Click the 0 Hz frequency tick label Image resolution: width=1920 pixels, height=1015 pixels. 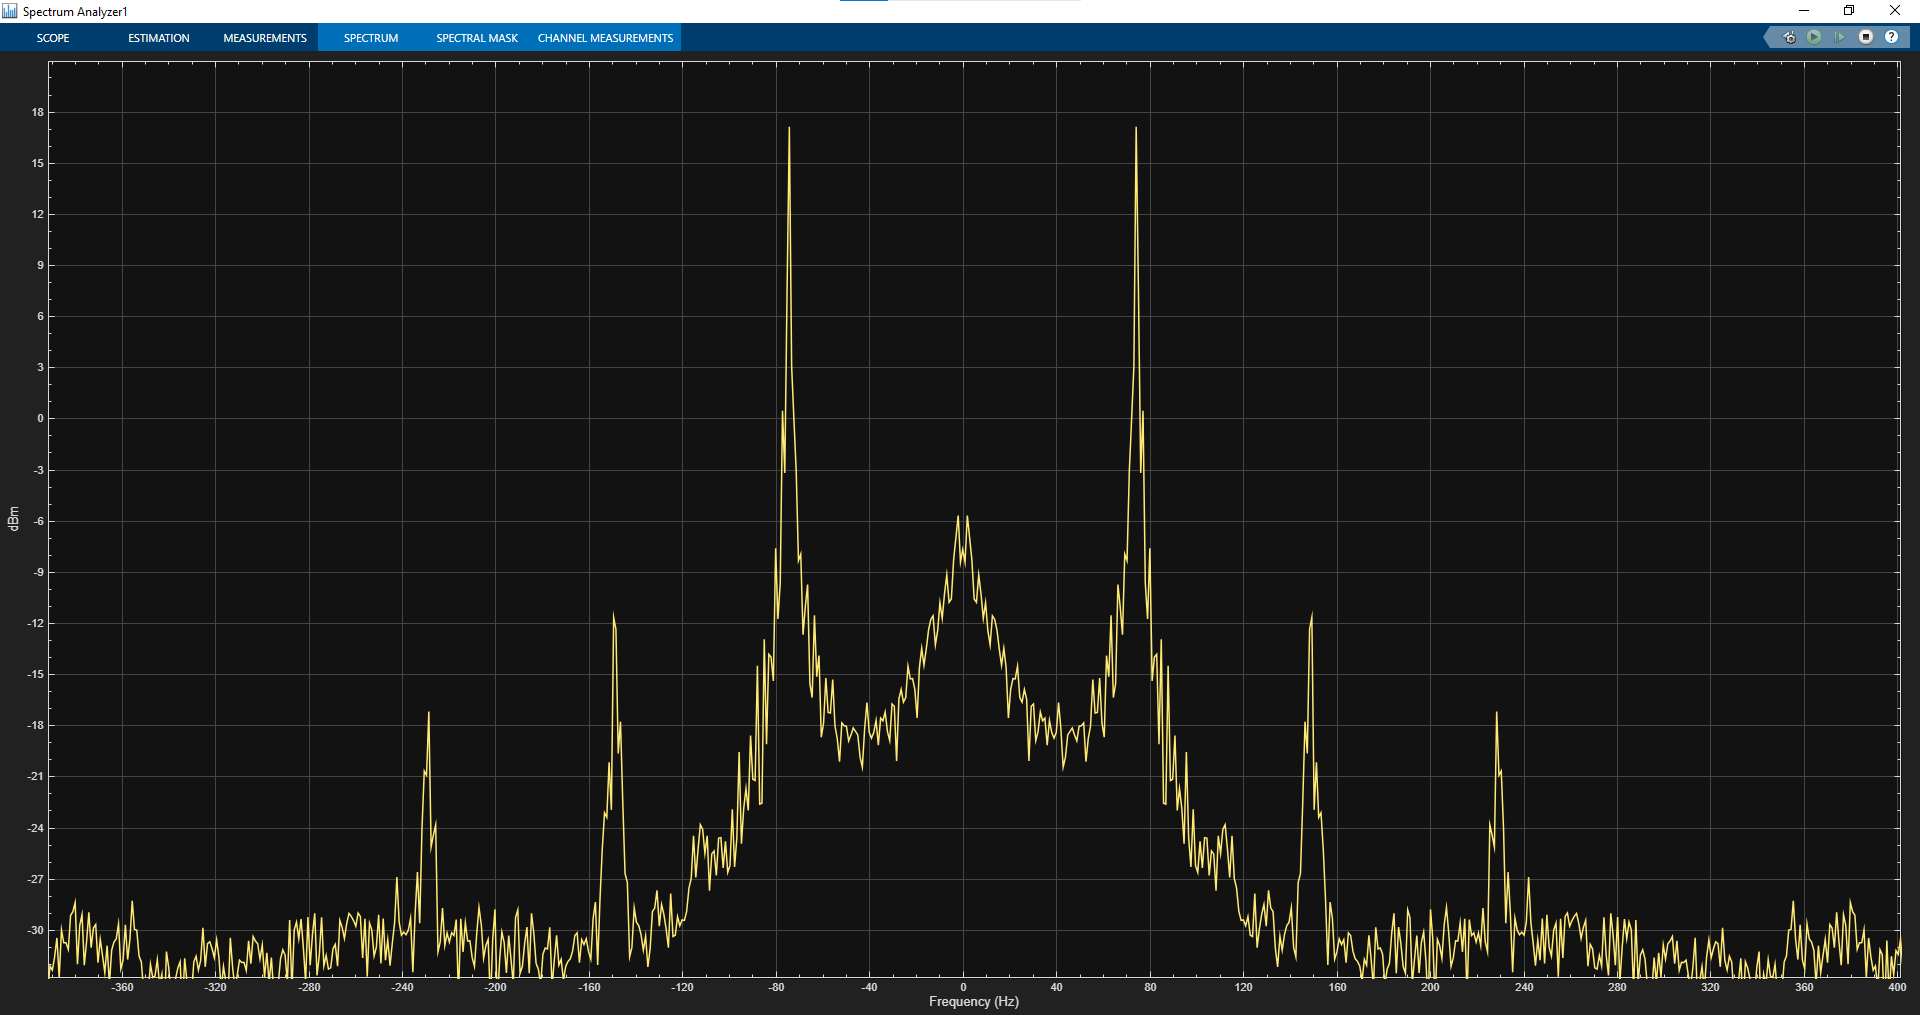coord(963,987)
